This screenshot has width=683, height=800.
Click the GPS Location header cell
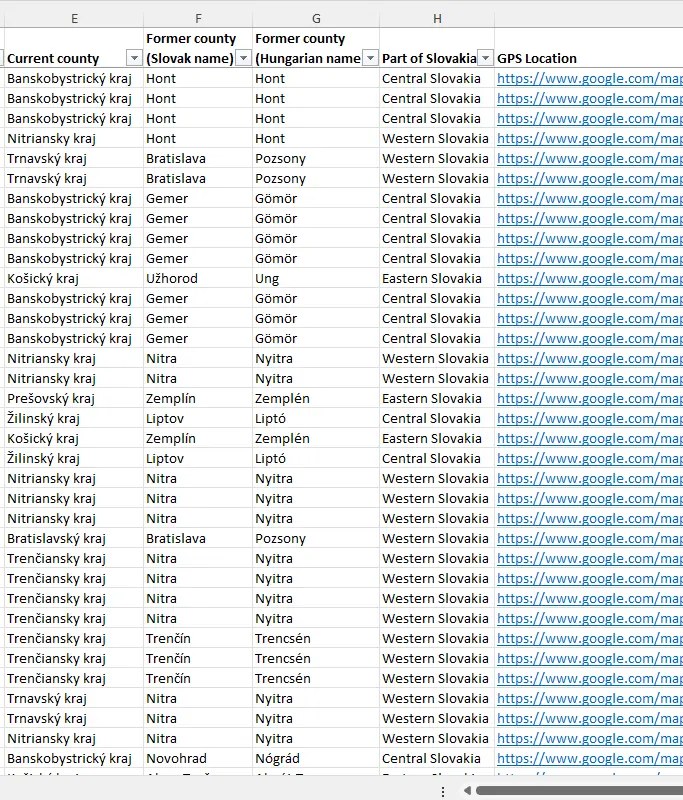pos(588,59)
